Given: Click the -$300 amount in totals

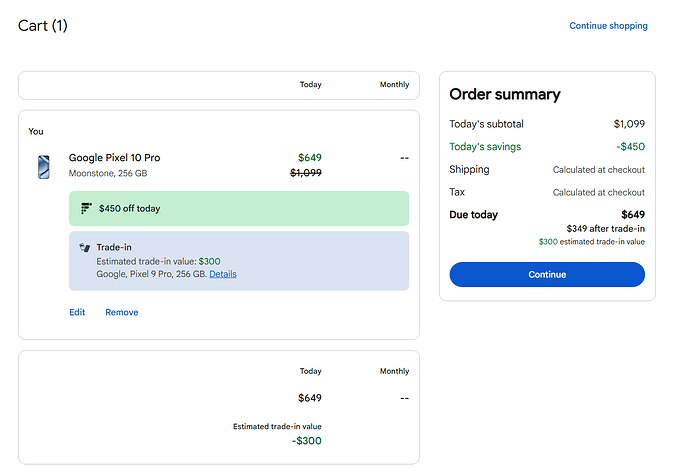Looking at the screenshot, I should pos(307,441).
